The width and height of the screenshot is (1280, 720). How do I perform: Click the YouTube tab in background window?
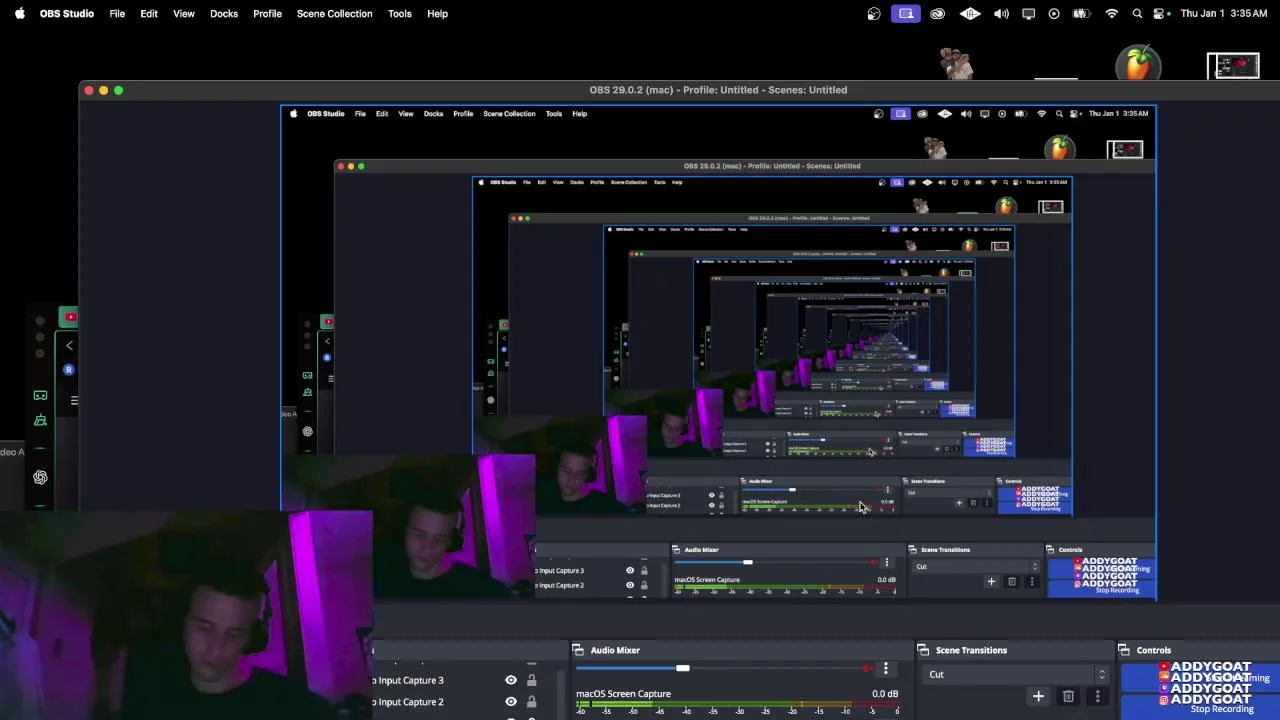tap(69, 317)
